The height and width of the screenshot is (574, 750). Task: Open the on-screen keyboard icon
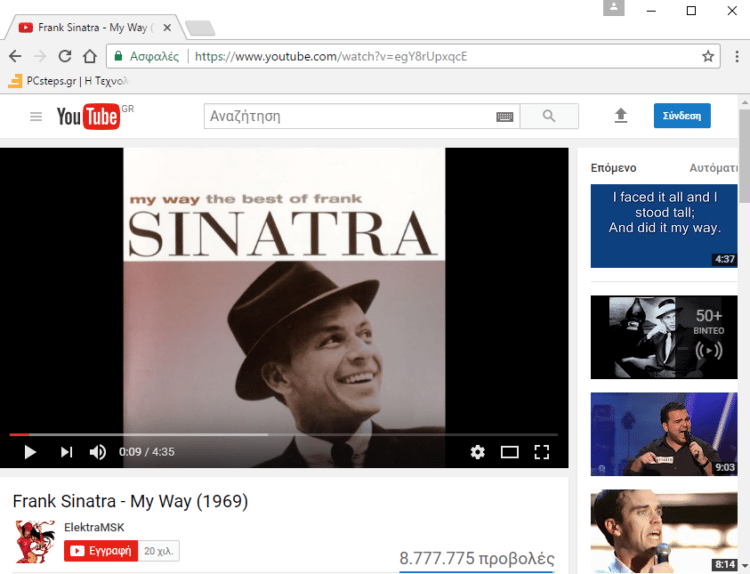click(x=505, y=117)
